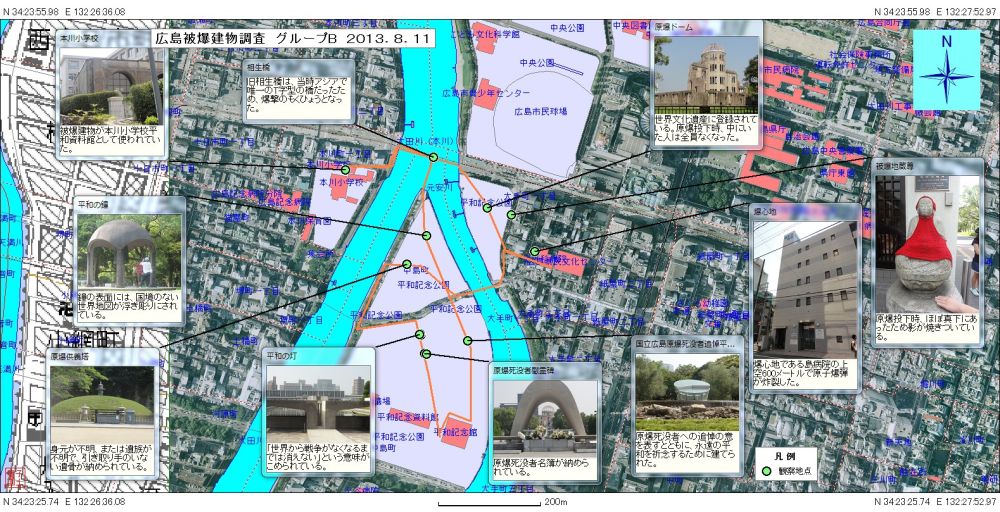1000x512 pixels.
Task: Click the north compass rose icon
Action: [x=946, y=69]
